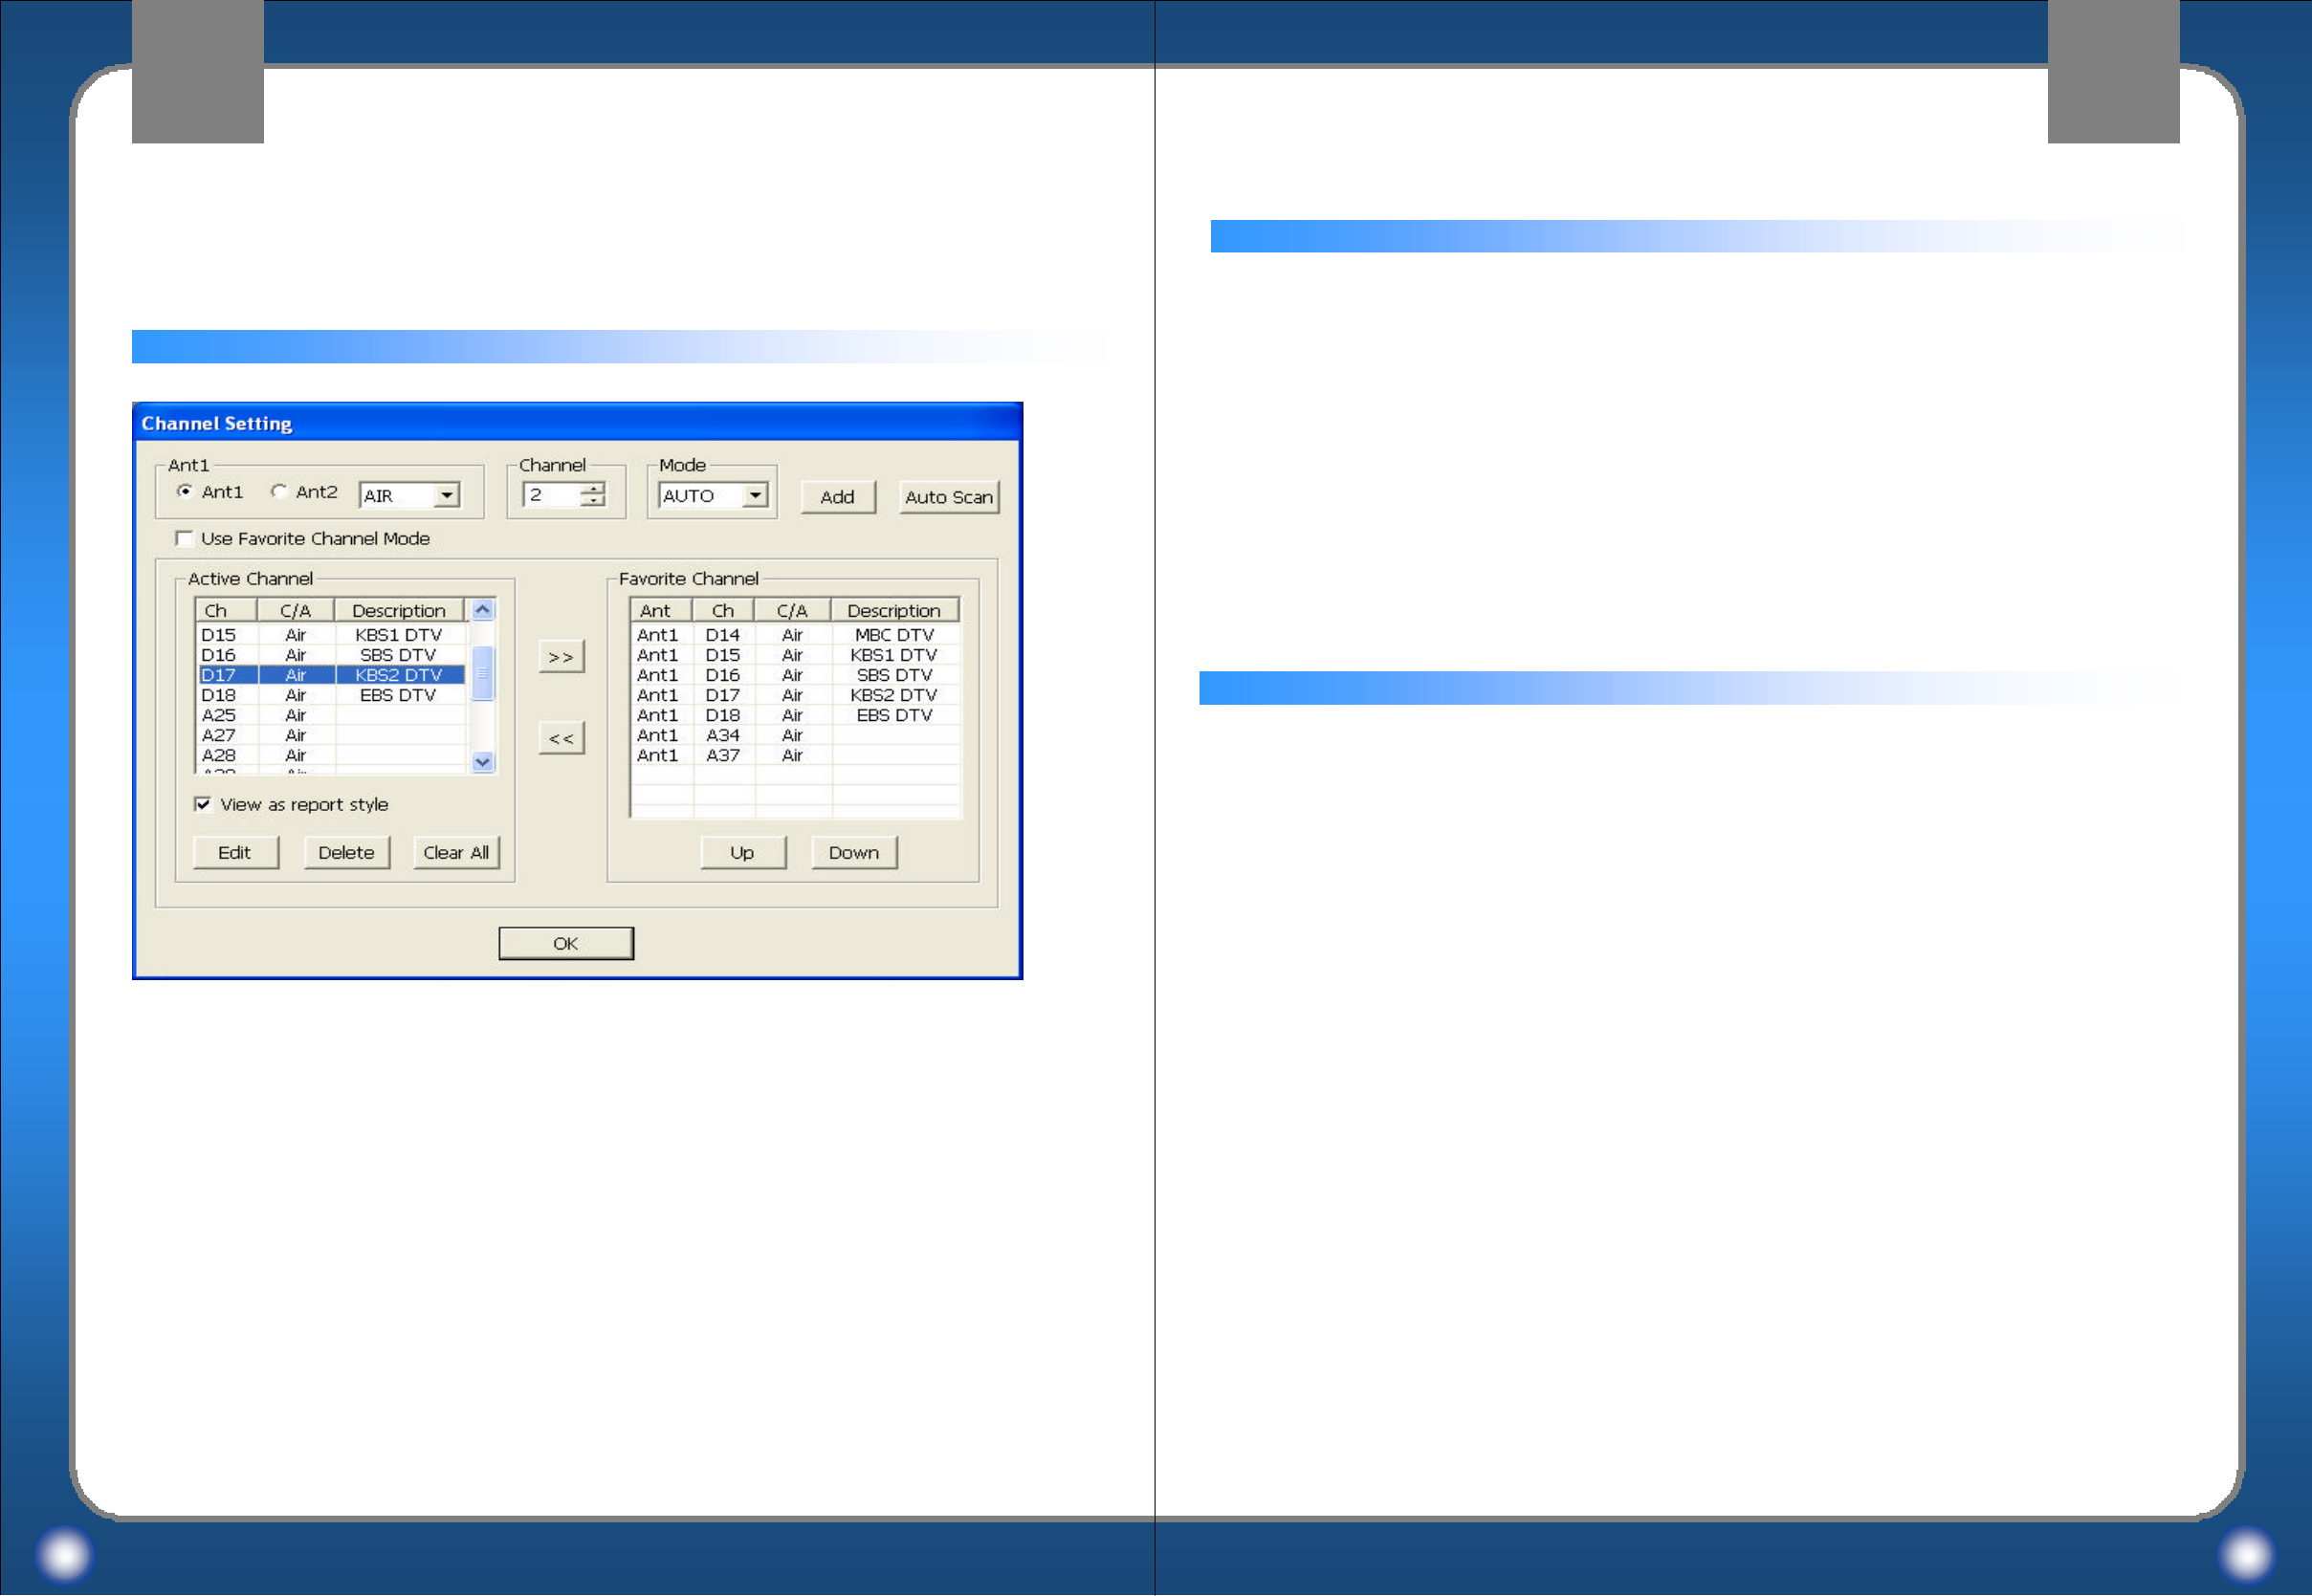The height and width of the screenshot is (1596, 2312).
Task: Uncheck View as report style
Action: 203,805
